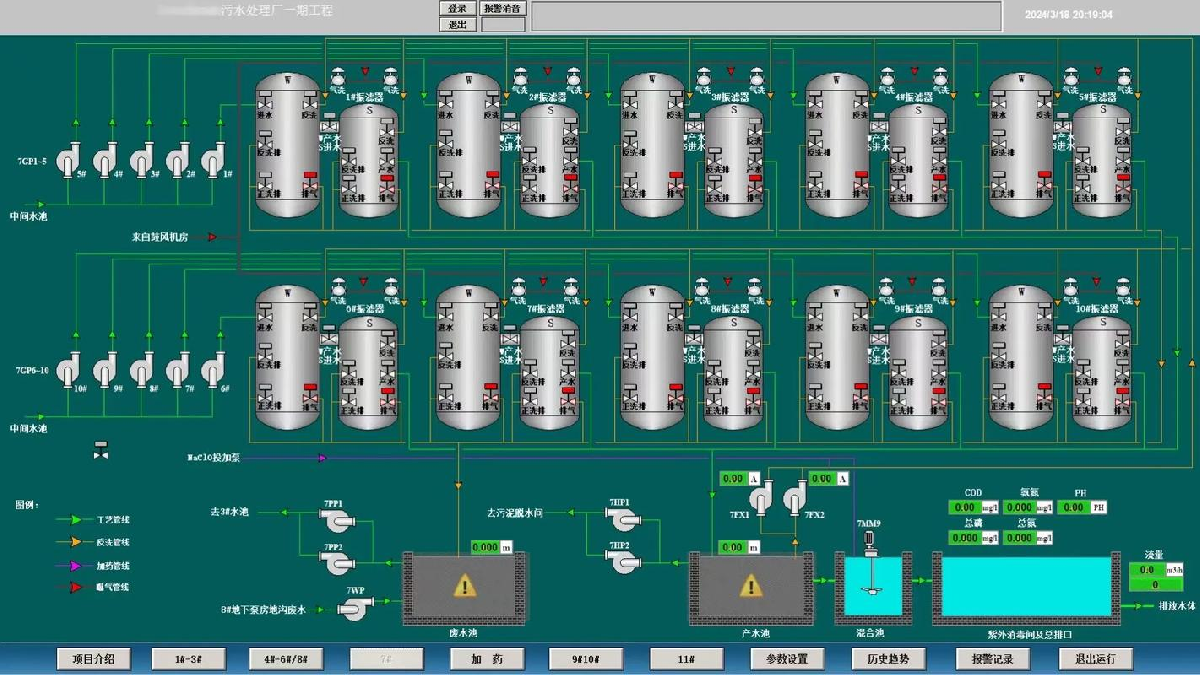
Task: Toggle the 报警消音 alarm mute button
Action: pos(503,8)
